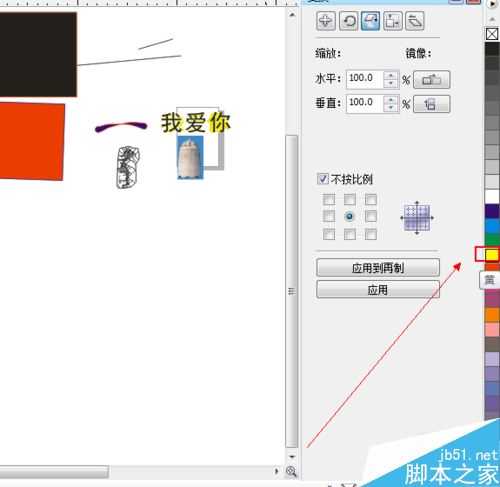This screenshot has width=500, height=487.
Task: Decrease the 水平 scale with the down arrow
Action: [x=390, y=83]
